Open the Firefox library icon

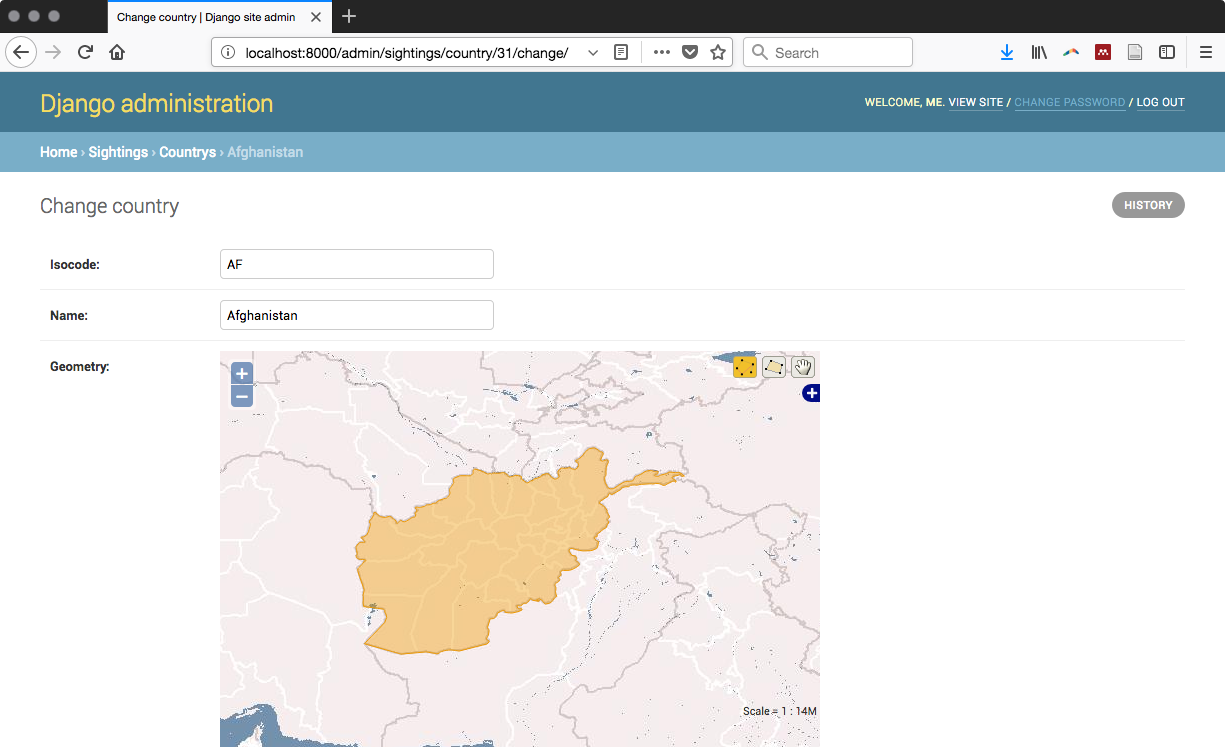[x=1039, y=53]
